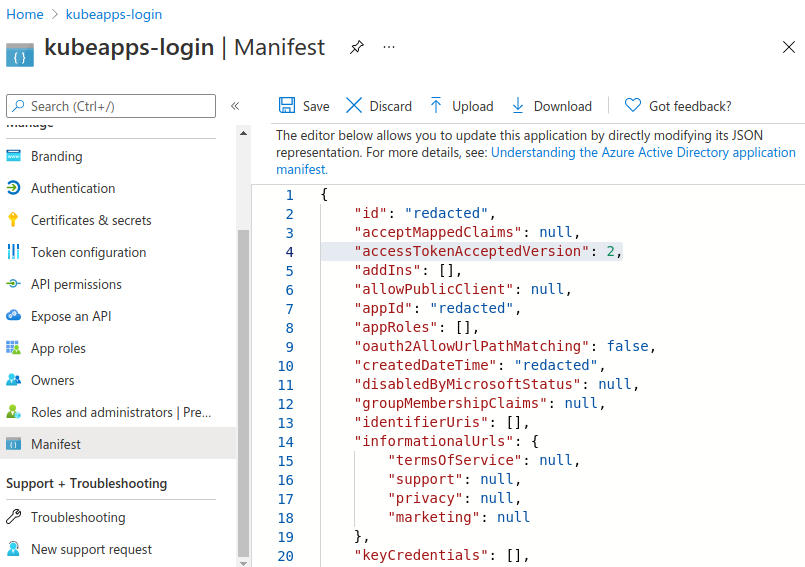
Task: Close the Manifest blade
Action: pyautogui.click(x=789, y=47)
